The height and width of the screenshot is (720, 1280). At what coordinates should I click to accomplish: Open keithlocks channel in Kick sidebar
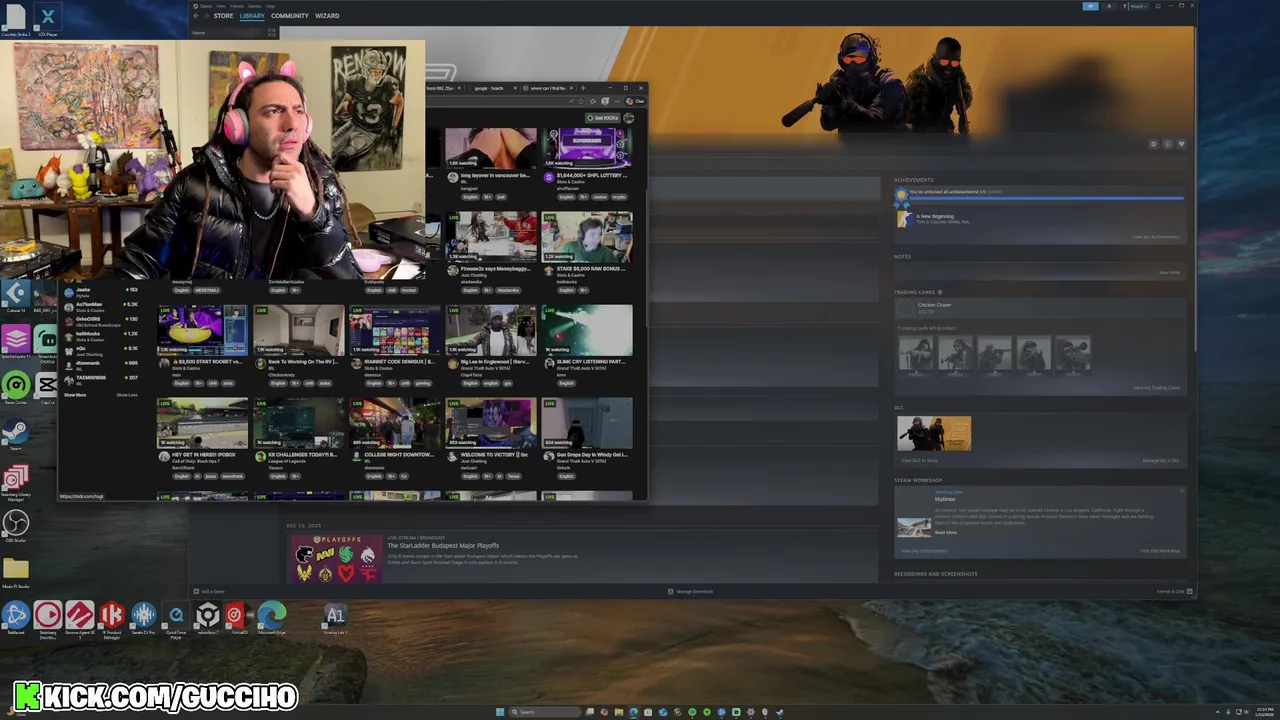click(x=102, y=336)
